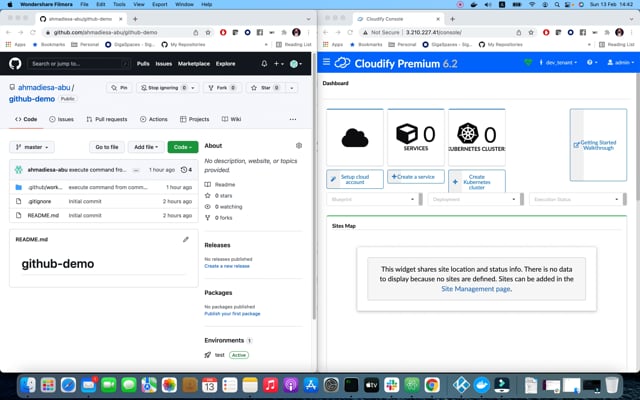Click the GitHub page vertical scrollbar

[x=314, y=186]
